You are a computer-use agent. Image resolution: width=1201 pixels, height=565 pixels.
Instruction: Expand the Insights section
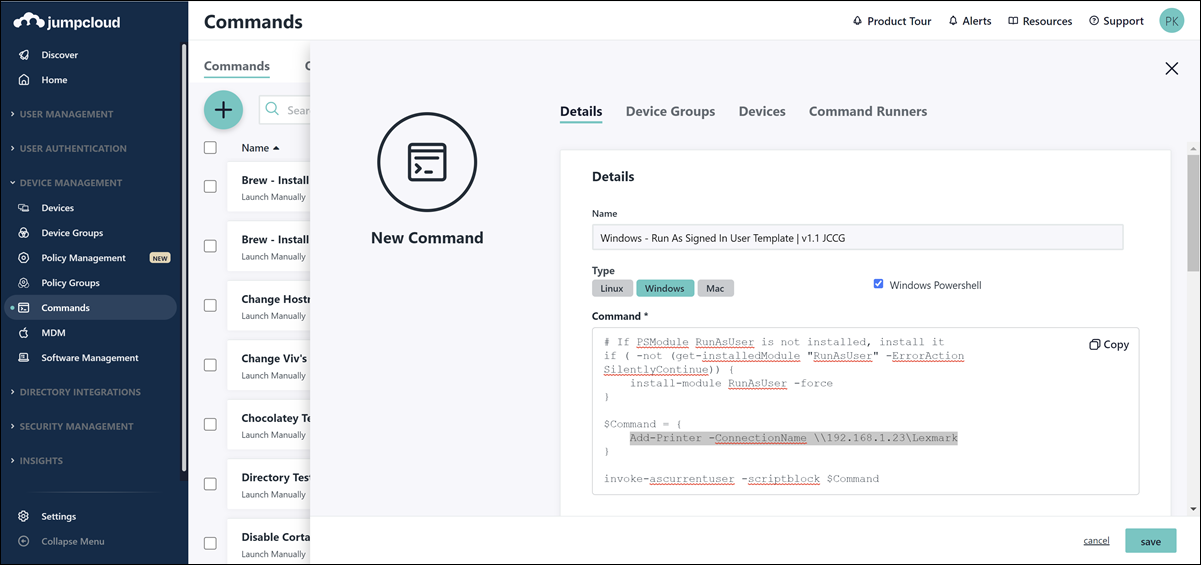click(x=41, y=461)
